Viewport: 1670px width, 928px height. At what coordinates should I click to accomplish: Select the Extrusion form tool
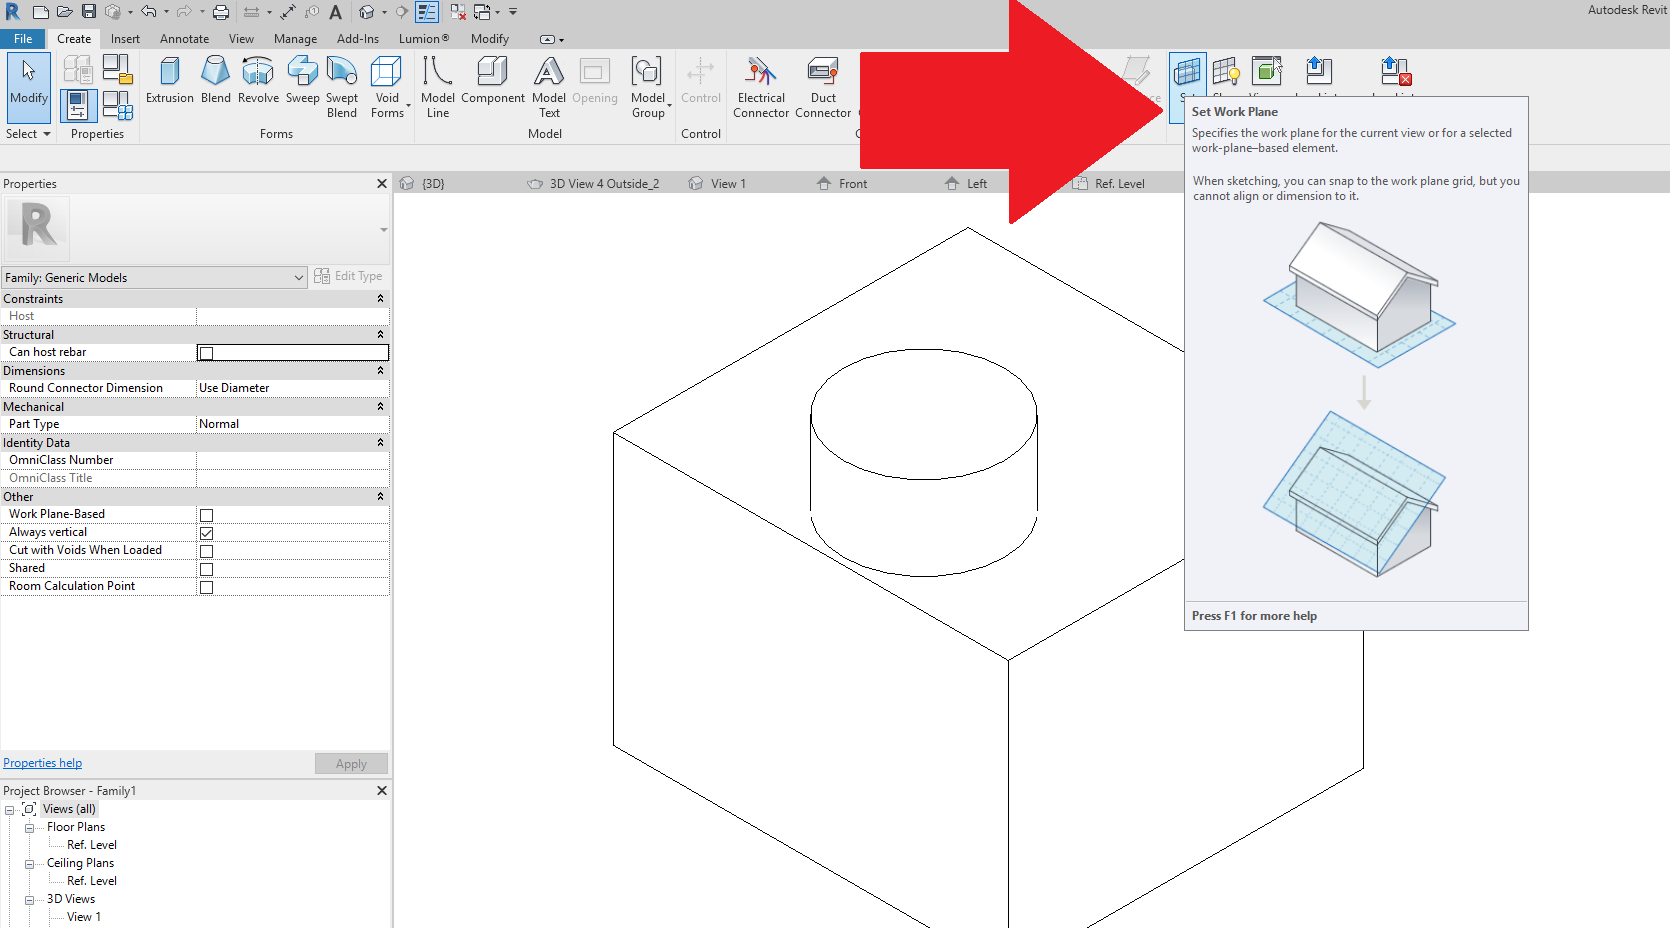pyautogui.click(x=170, y=80)
